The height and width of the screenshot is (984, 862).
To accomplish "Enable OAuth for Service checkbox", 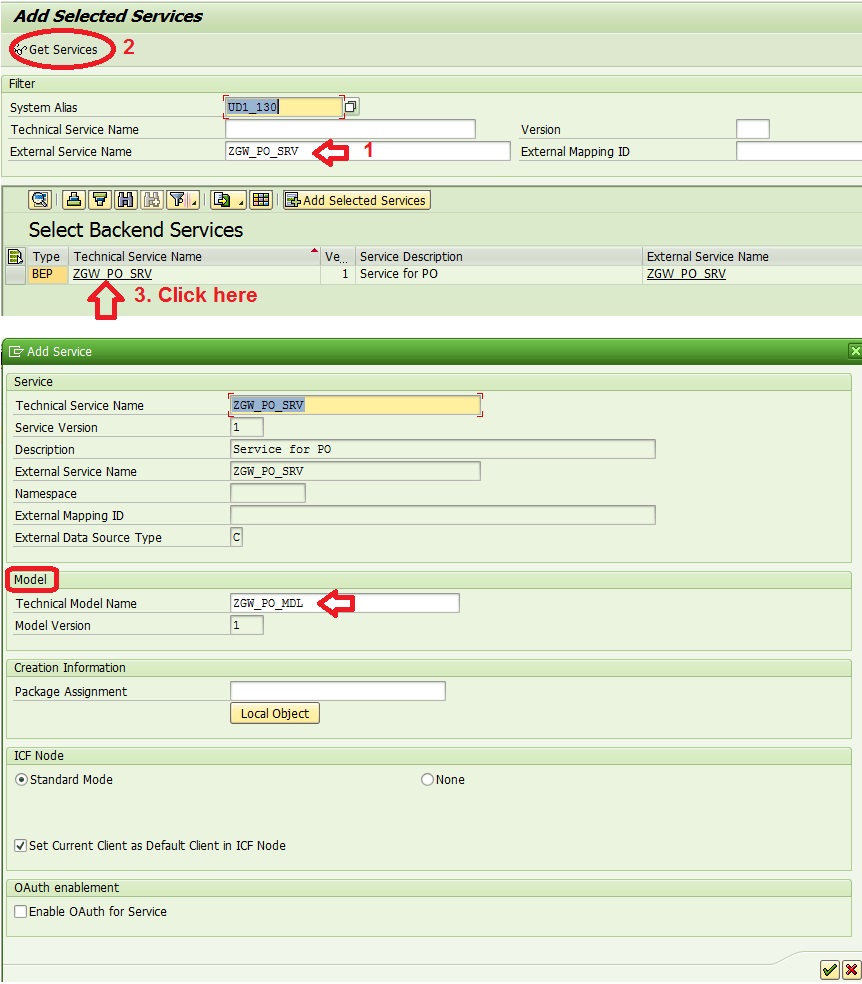I will pyautogui.click(x=21, y=911).
